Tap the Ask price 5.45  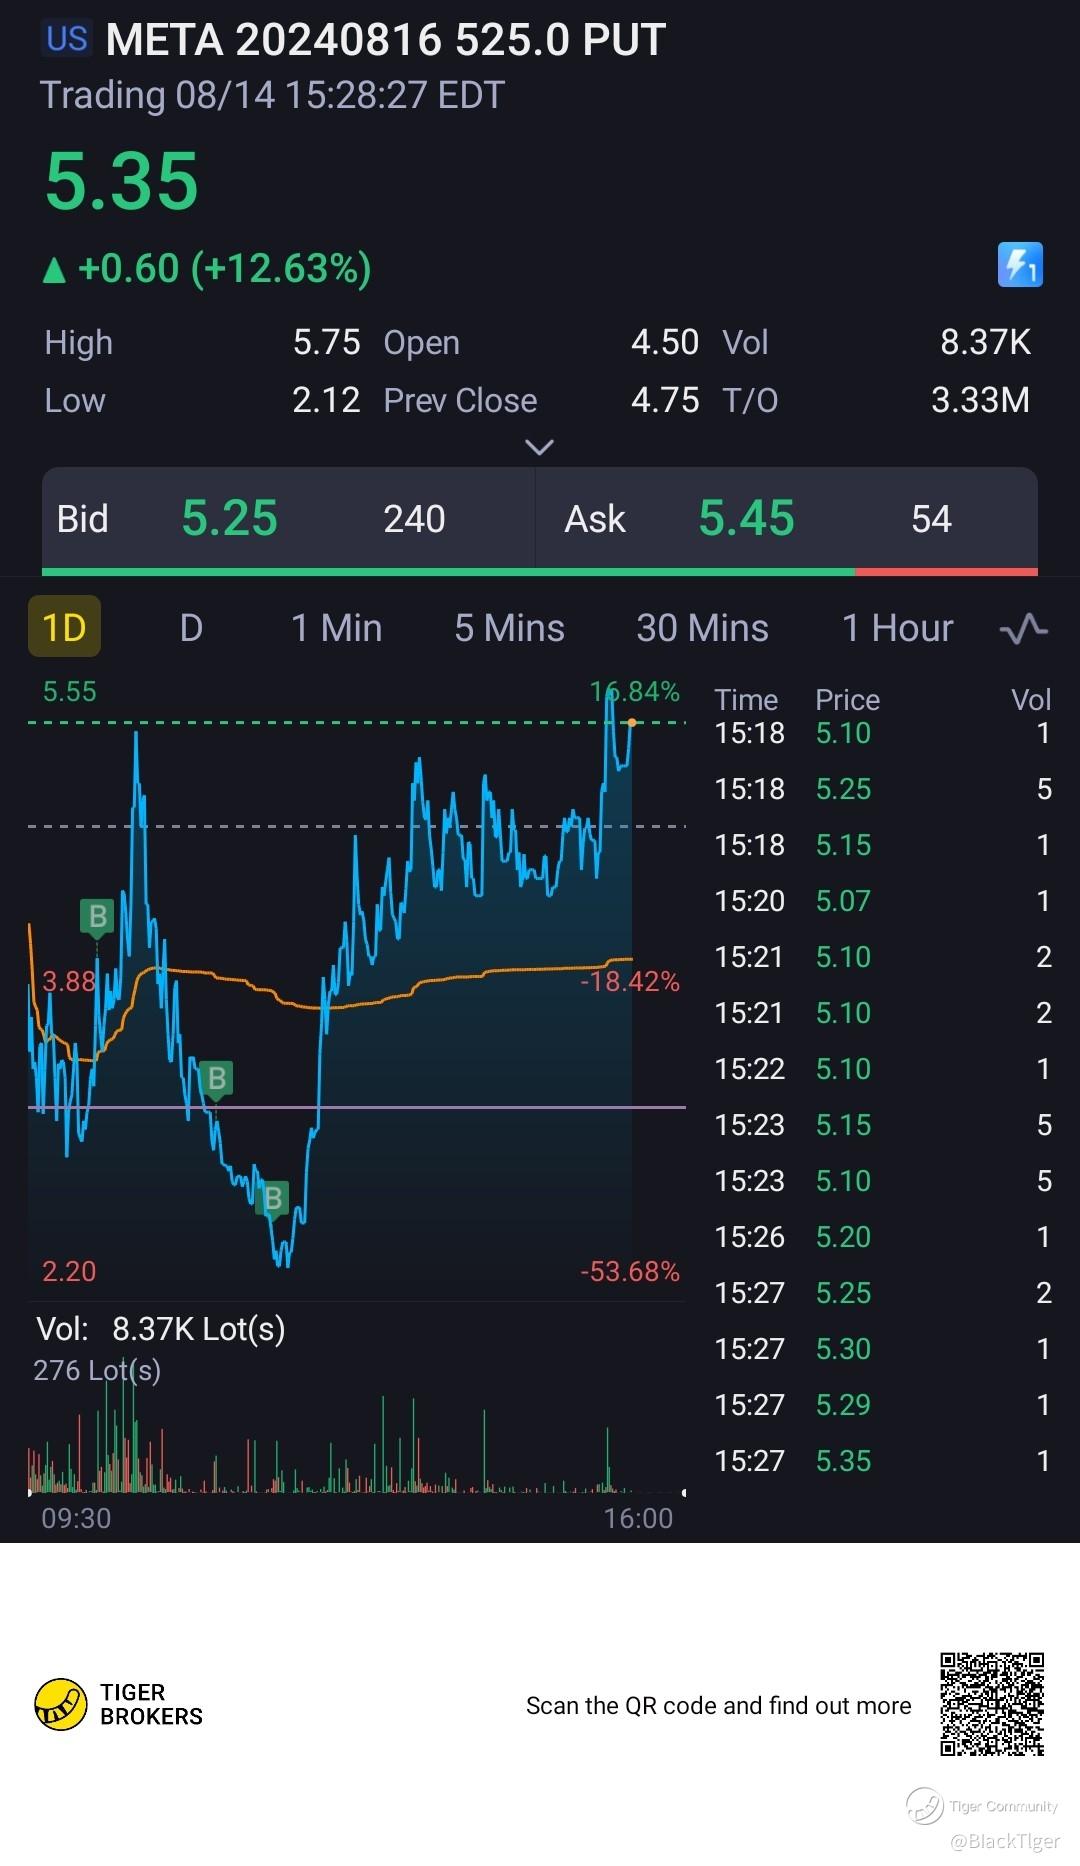pos(746,518)
